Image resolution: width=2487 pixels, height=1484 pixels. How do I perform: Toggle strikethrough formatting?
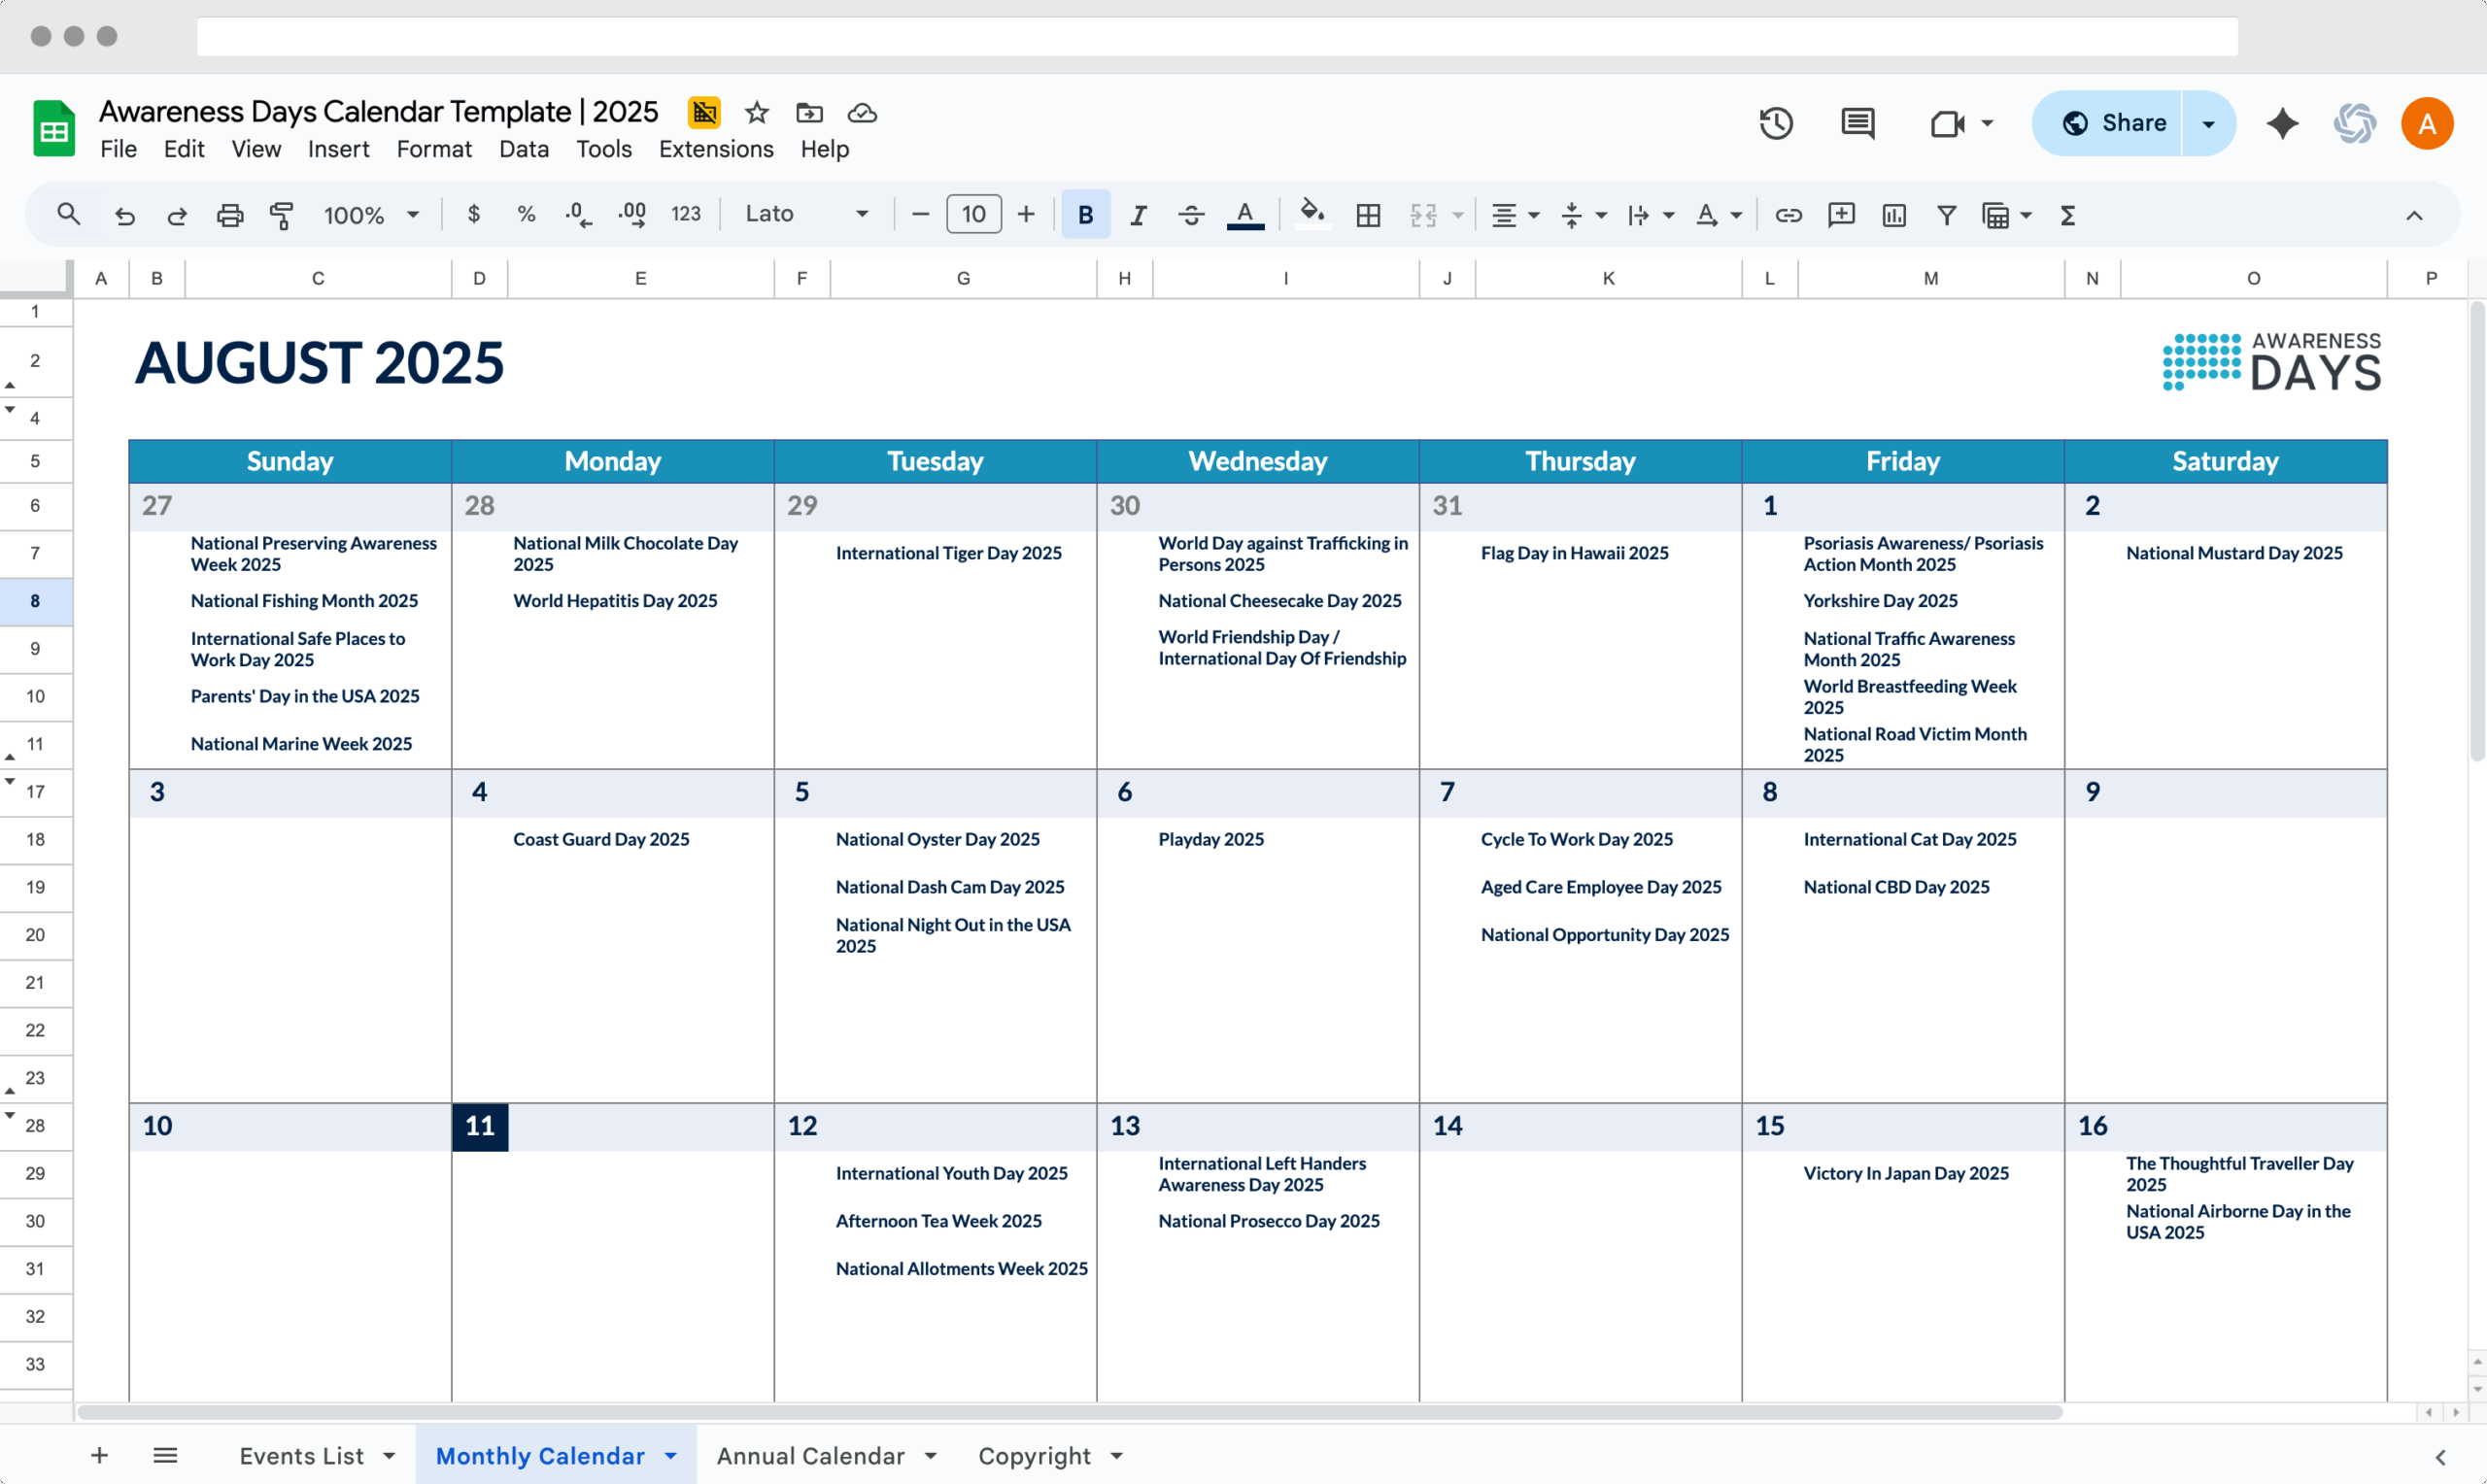point(1191,215)
